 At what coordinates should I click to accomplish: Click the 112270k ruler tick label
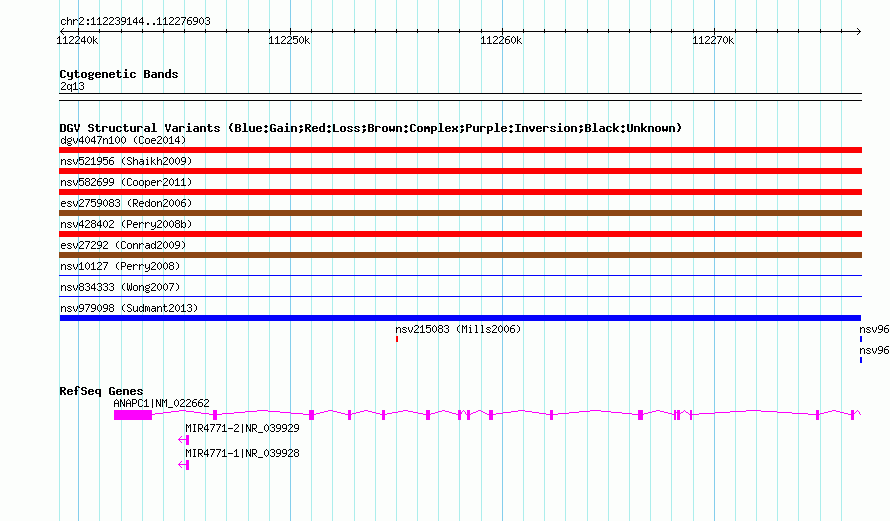coord(713,40)
